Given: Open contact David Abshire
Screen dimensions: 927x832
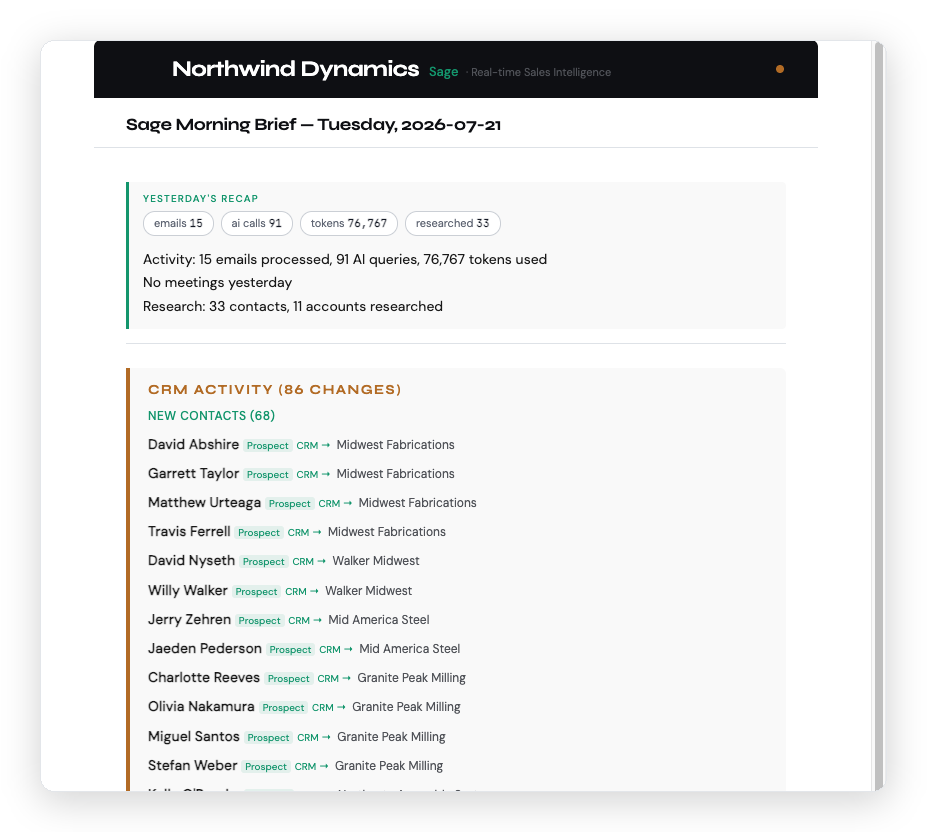Looking at the screenshot, I should pyautogui.click(x=193, y=445).
